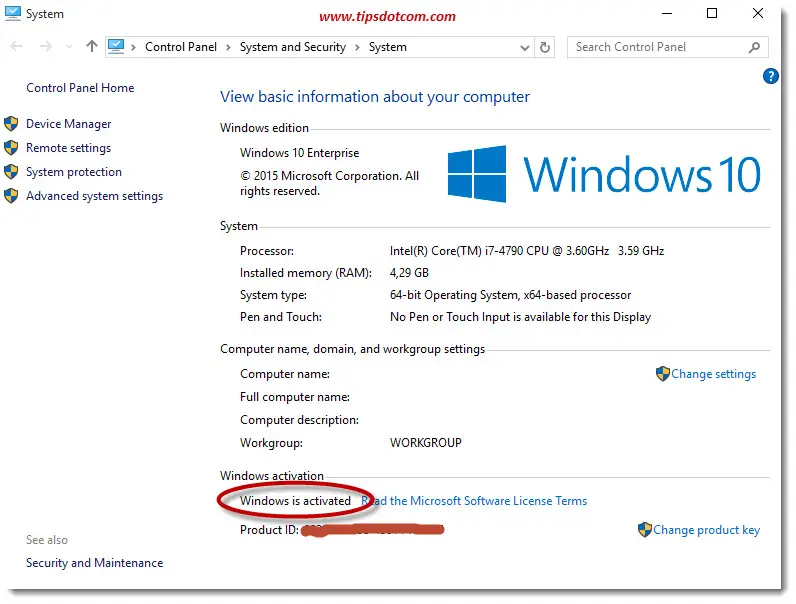Select the System breadcrumb item
The width and height of the screenshot is (796, 604).
pyautogui.click(x=387, y=47)
